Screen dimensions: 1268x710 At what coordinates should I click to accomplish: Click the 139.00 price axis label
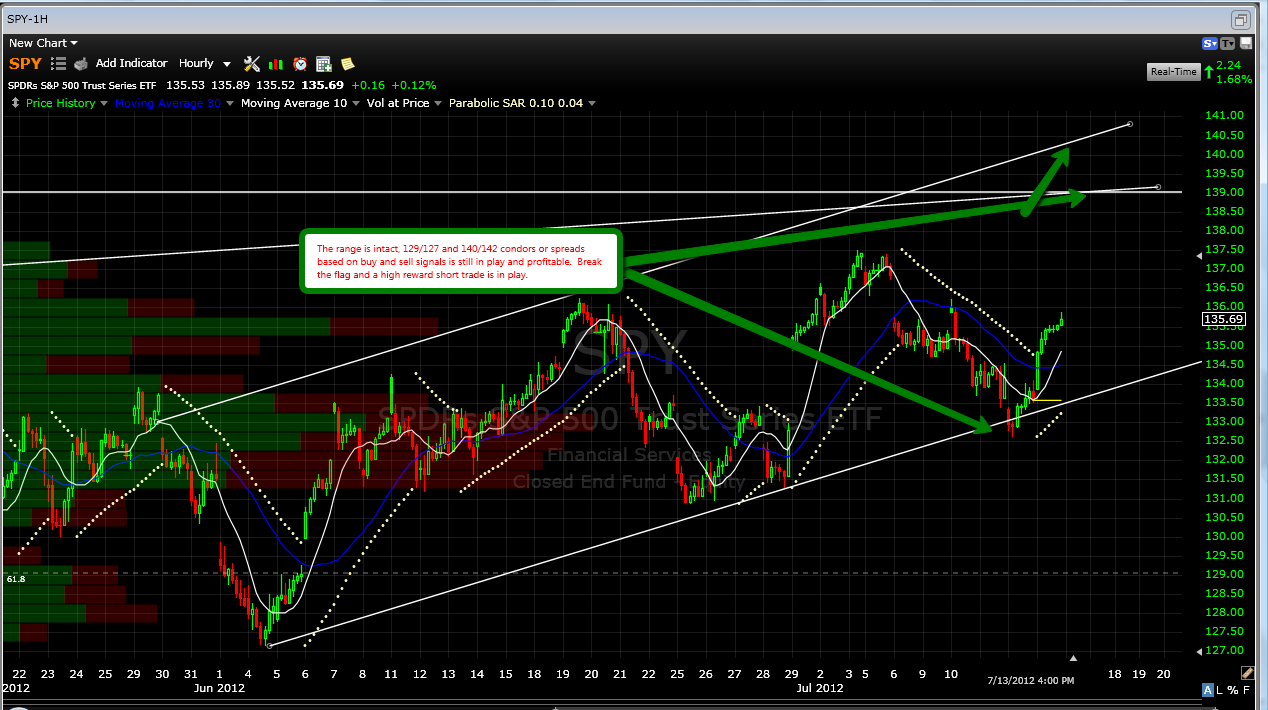[x=1223, y=192]
